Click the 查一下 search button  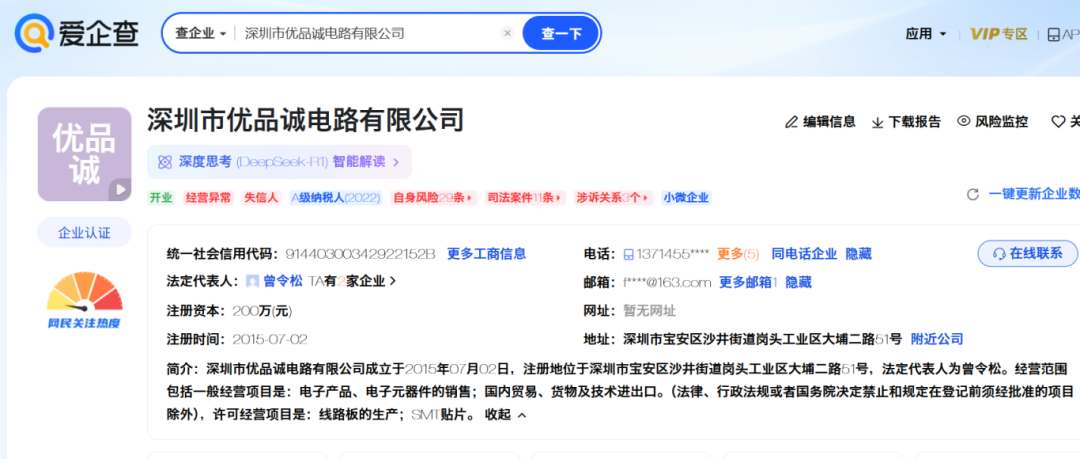[561, 33]
